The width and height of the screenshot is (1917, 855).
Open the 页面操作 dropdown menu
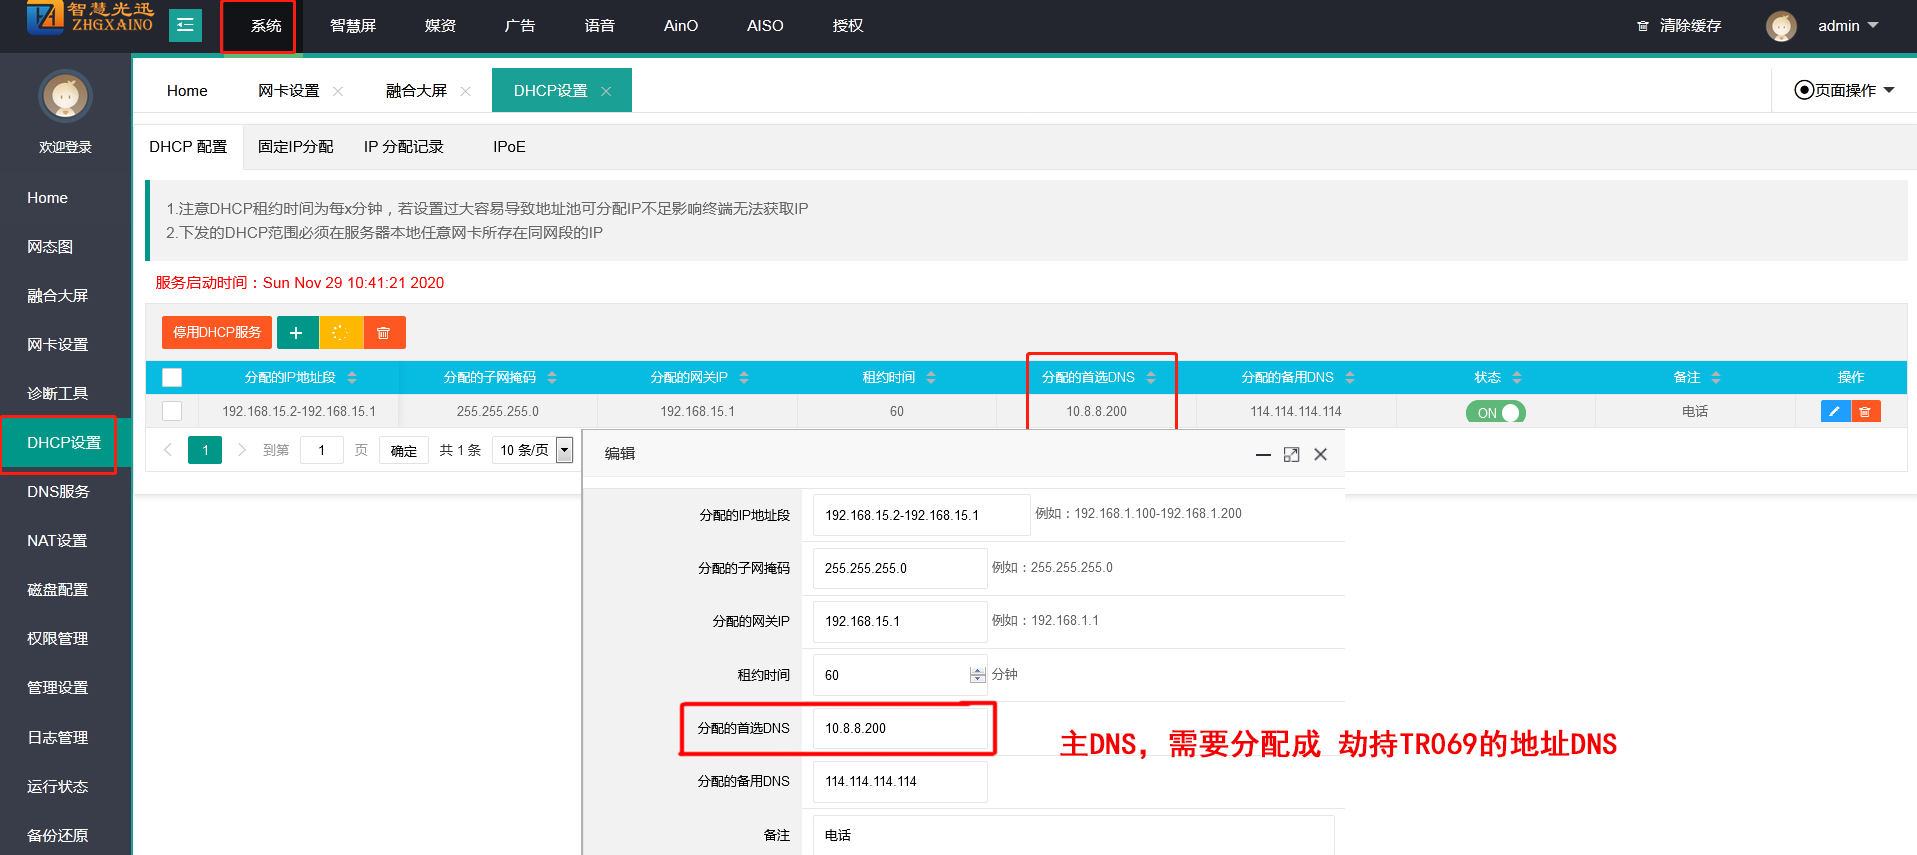(x=1844, y=90)
